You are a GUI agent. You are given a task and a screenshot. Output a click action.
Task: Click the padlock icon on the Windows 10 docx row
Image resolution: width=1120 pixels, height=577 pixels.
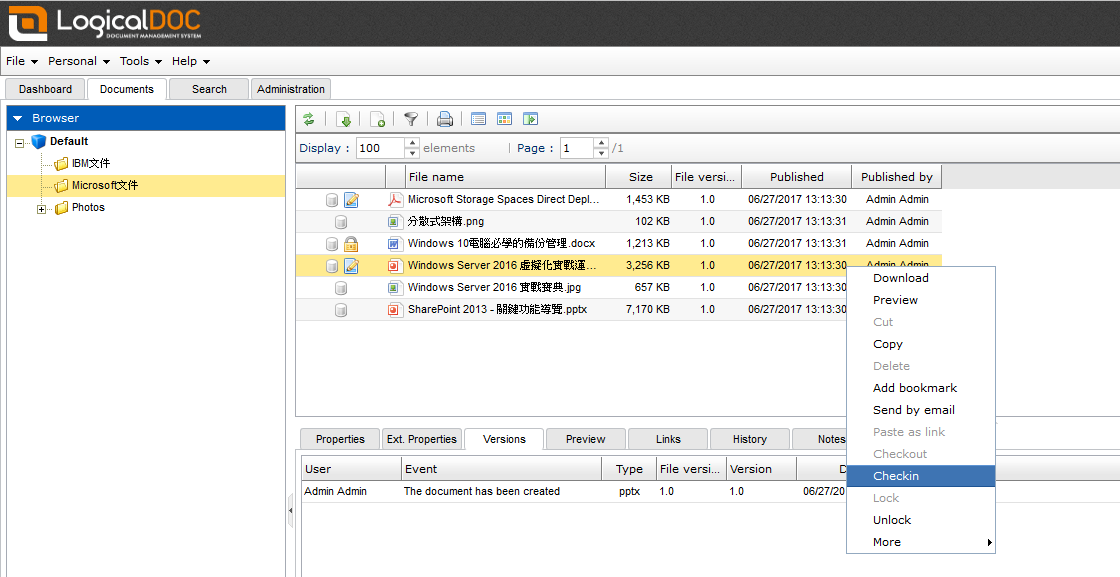pyautogui.click(x=351, y=244)
